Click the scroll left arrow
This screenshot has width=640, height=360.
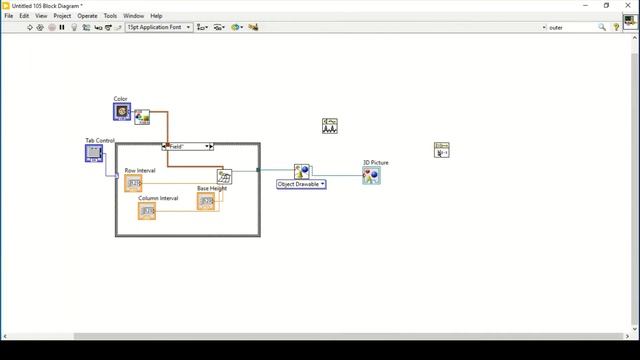click(x=5, y=336)
